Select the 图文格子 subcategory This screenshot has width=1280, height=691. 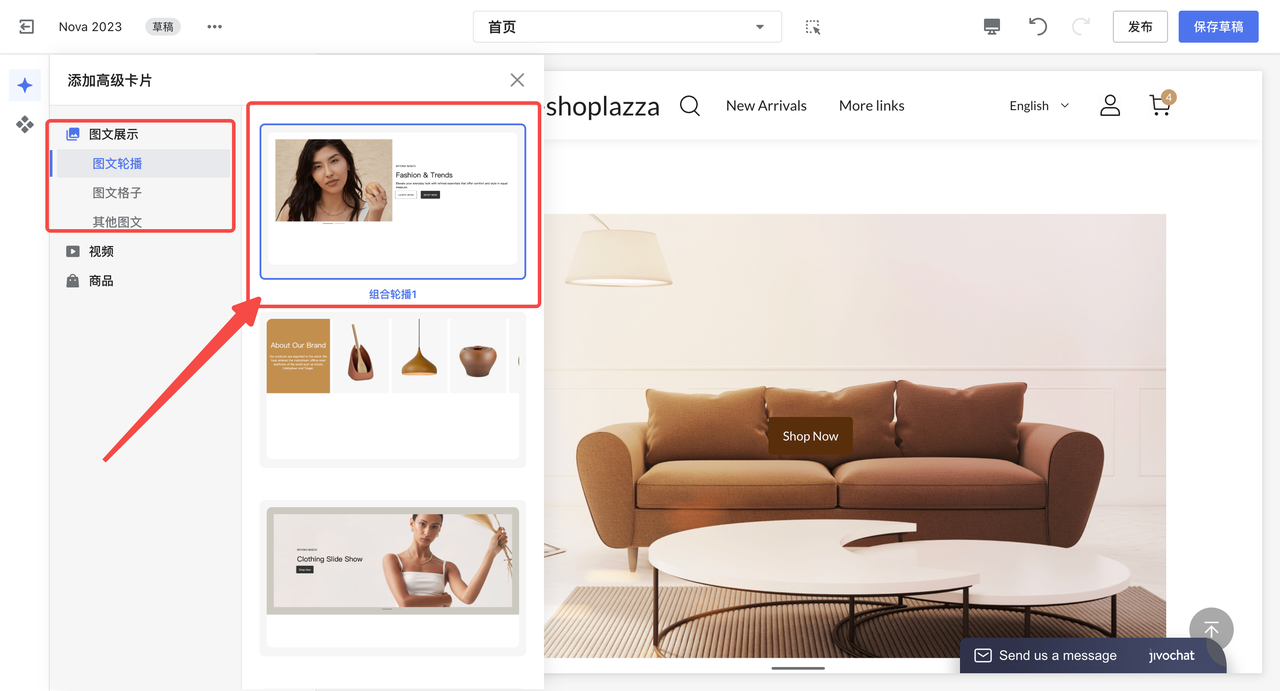pos(117,193)
